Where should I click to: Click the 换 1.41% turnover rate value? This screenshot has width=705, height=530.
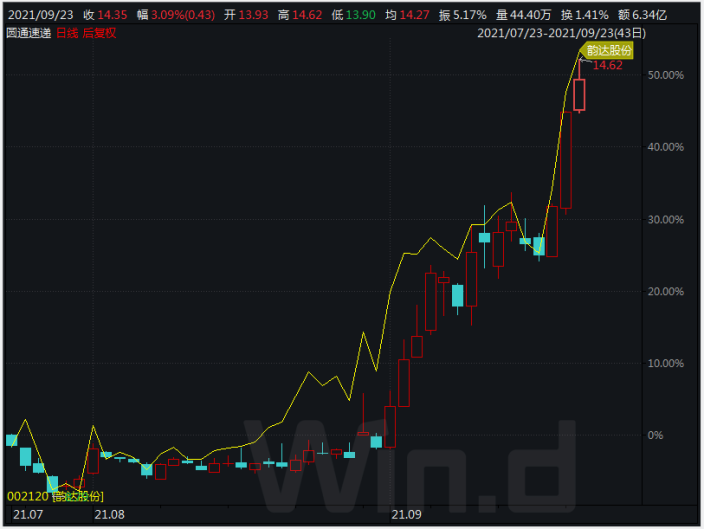tap(608, 15)
